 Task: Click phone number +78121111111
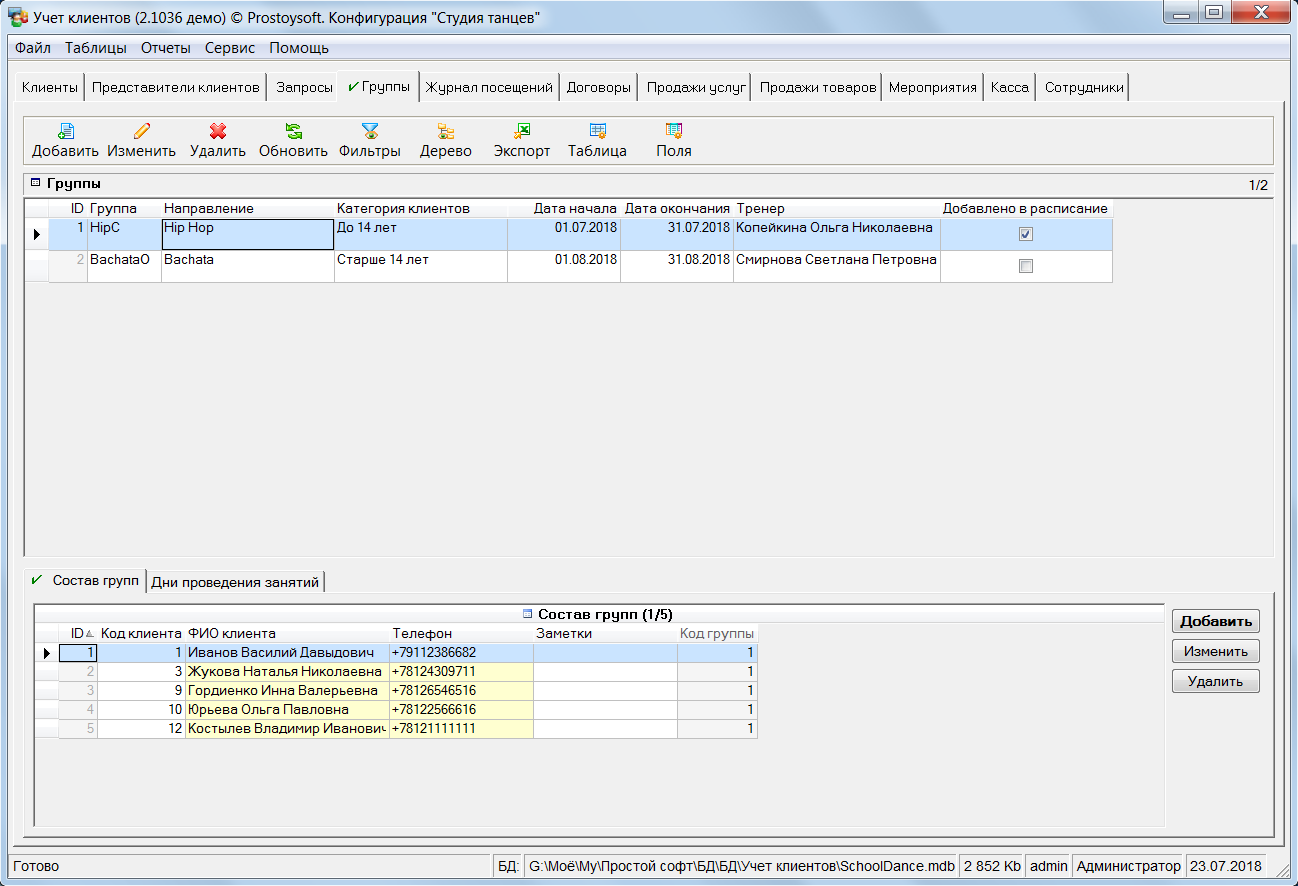pos(462,729)
